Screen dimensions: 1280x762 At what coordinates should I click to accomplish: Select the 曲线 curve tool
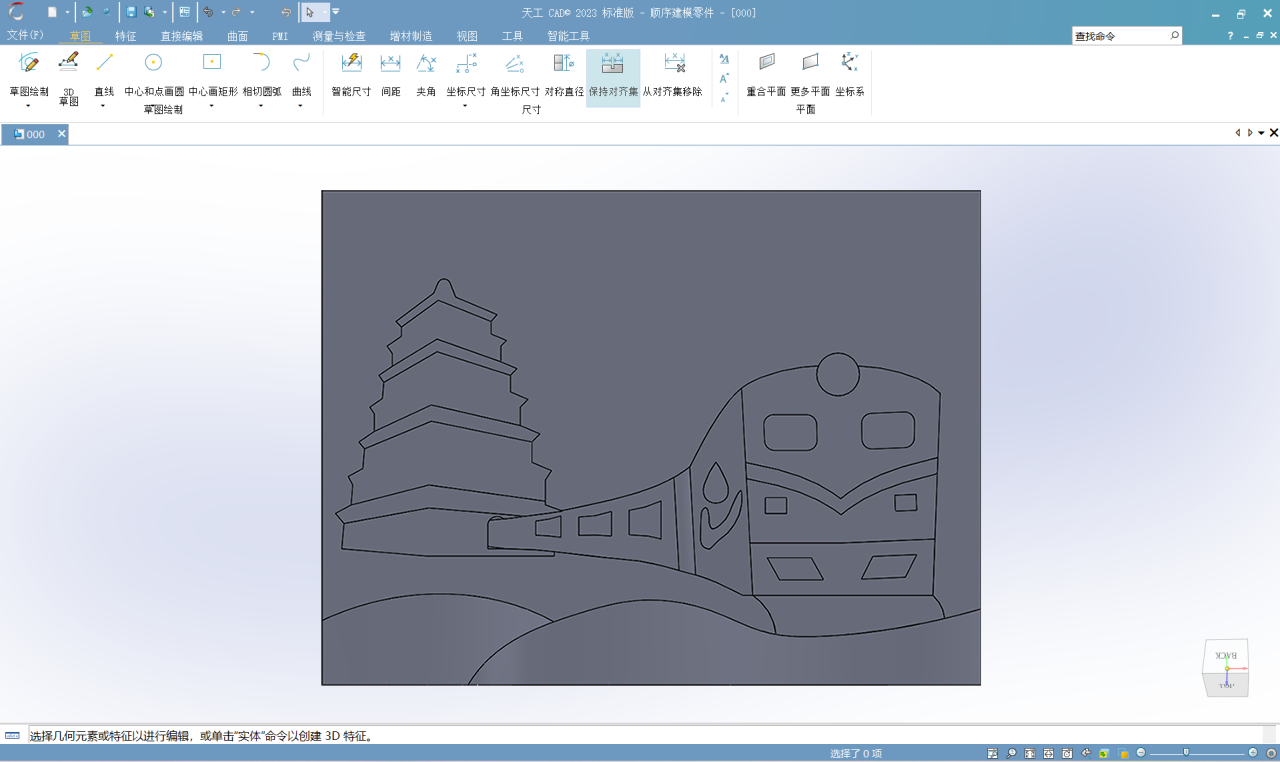(x=301, y=74)
